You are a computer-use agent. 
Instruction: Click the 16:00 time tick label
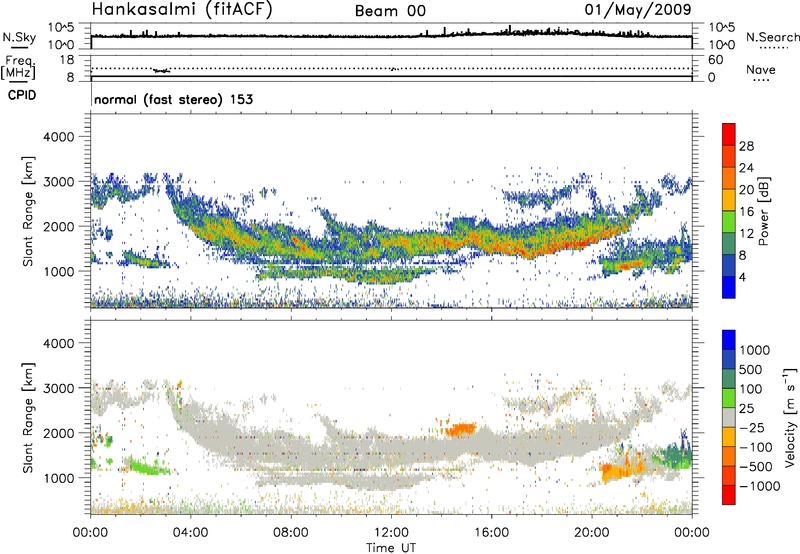[x=492, y=533]
